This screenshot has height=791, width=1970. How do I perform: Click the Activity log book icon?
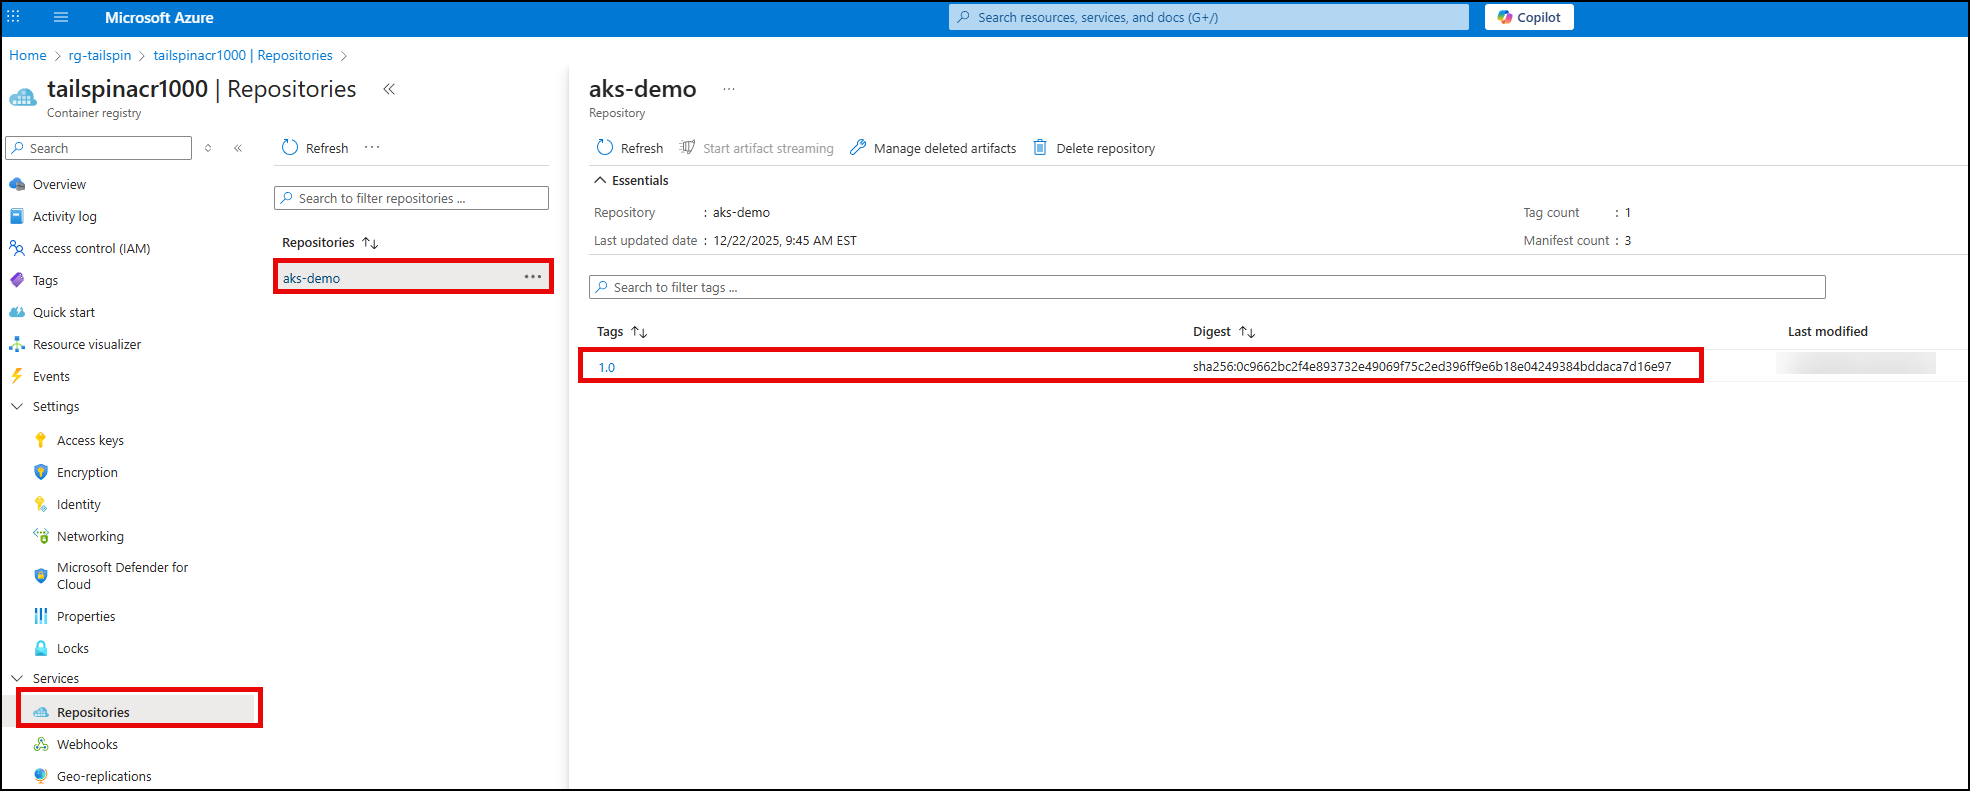point(17,217)
